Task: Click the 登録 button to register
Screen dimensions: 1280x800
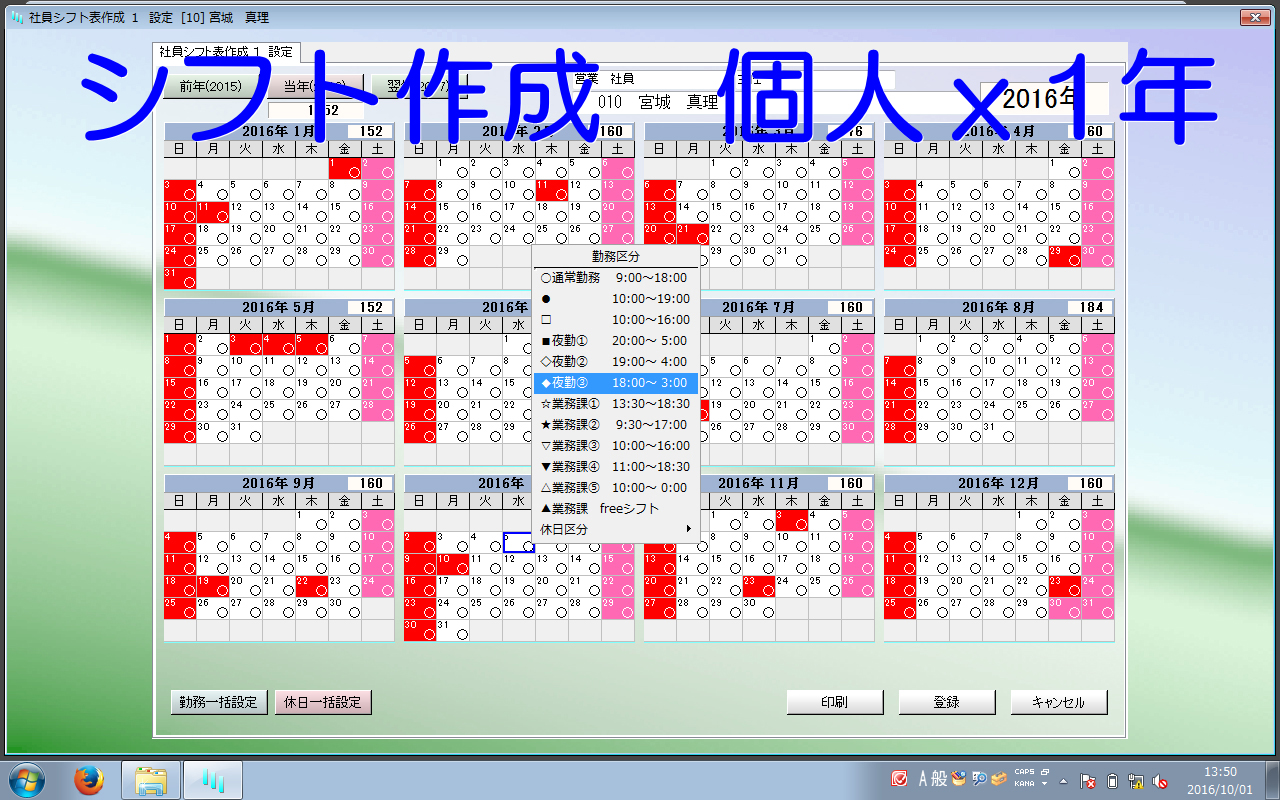Action: pyautogui.click(x=946, y=702)
